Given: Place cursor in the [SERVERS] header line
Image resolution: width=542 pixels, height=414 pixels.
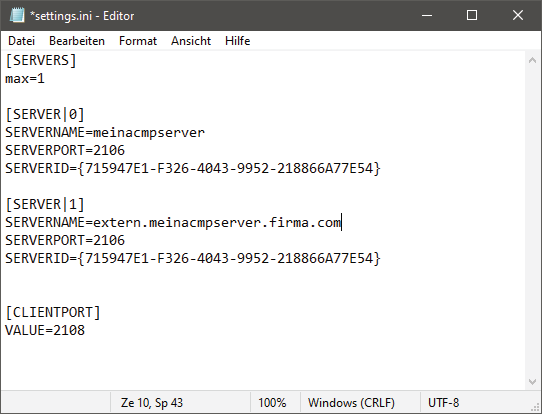Looking at the screenshot, I should tap(41, 60).
